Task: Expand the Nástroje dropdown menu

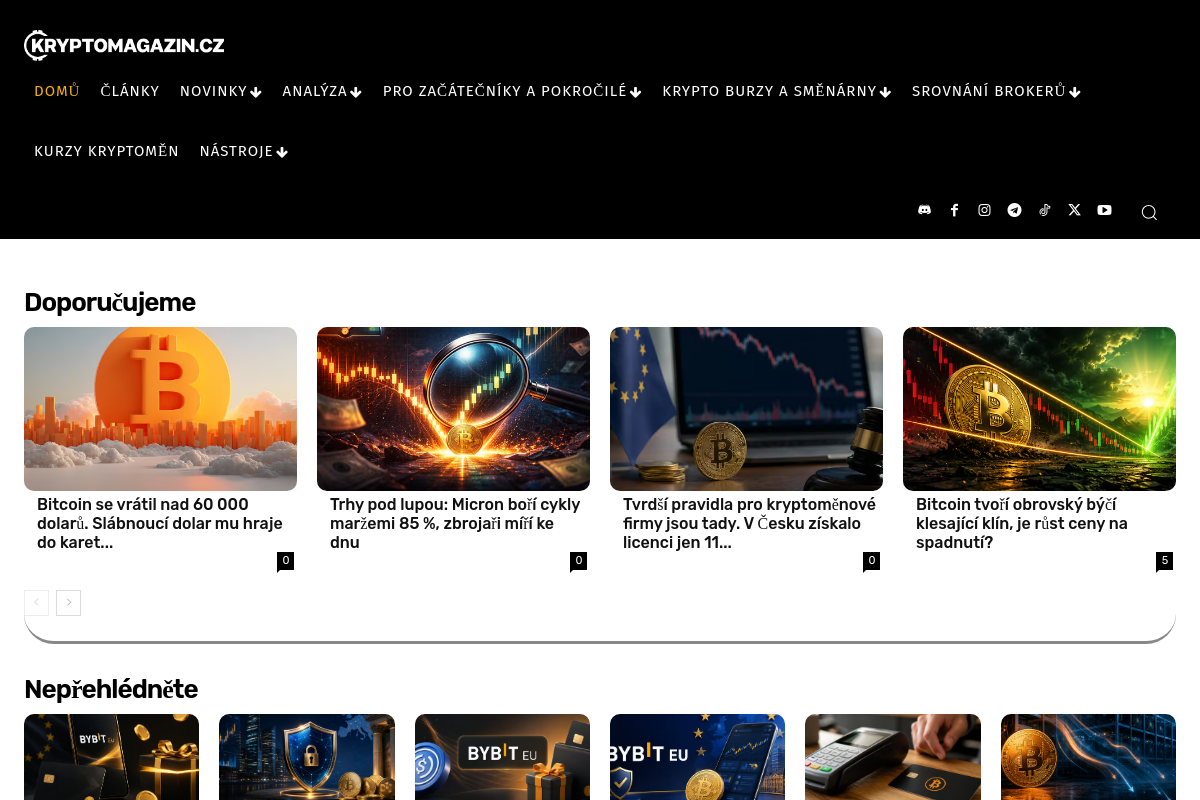Action: click(244, 152)
